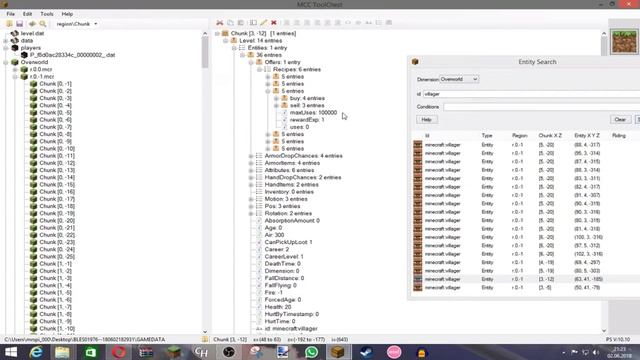The height and width of the screenshot is (360, 640).
Task: Select Health: 20 tag
Action: point(278,307)
